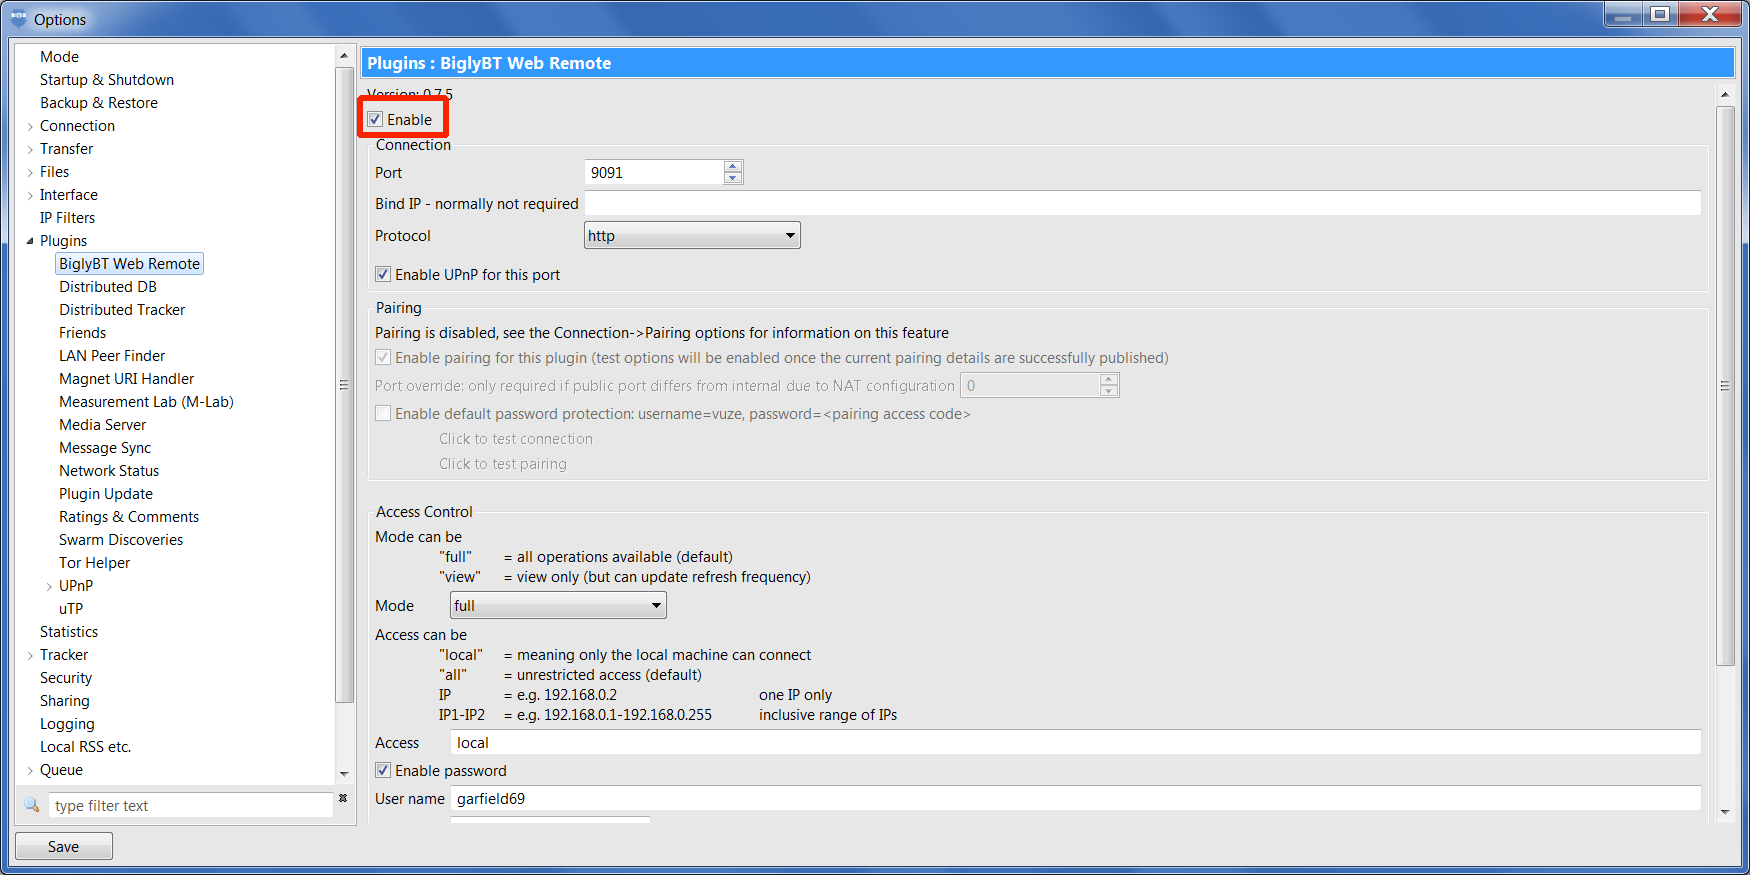
Task: Click the Save button
Action: click(x=64, y=846)
